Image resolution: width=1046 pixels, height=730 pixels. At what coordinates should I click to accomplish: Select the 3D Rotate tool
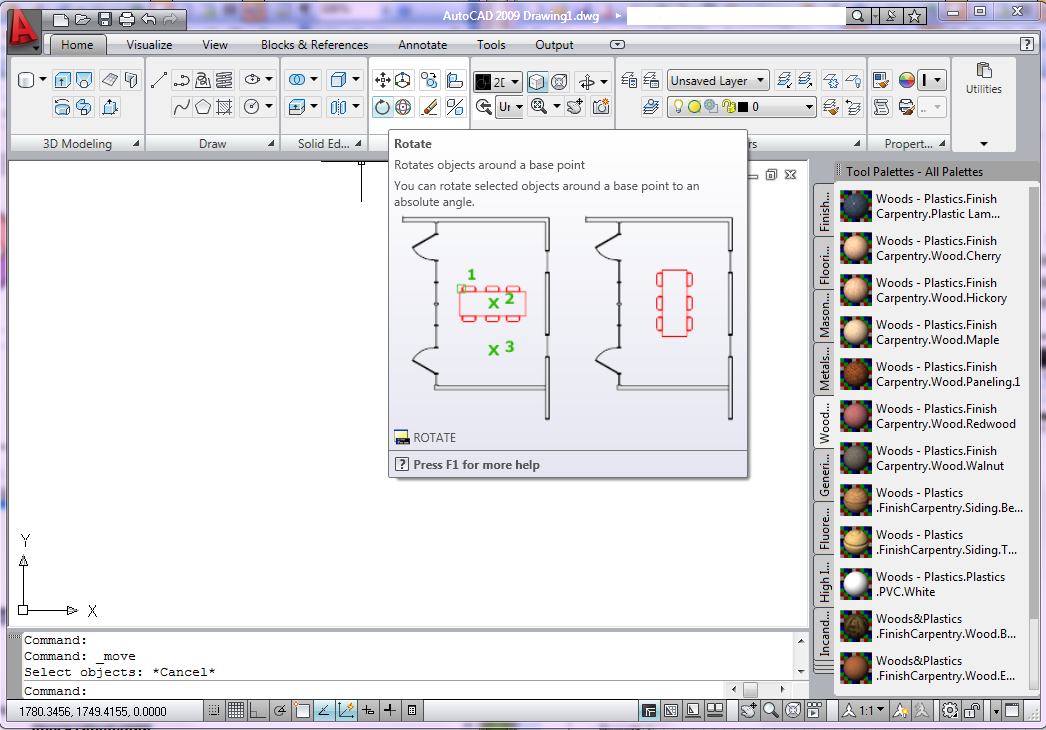pyautogui.click(x=403, y=107)
